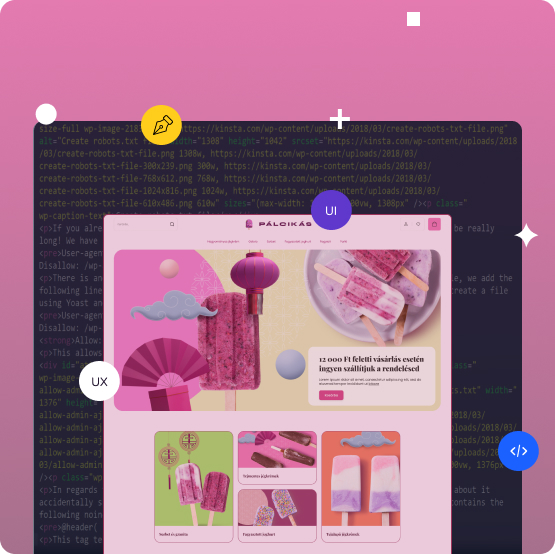Click the yellow pen tool badge
Image resolution: width=555 pixels, height=554 pixels.
(x=161, y=125)
